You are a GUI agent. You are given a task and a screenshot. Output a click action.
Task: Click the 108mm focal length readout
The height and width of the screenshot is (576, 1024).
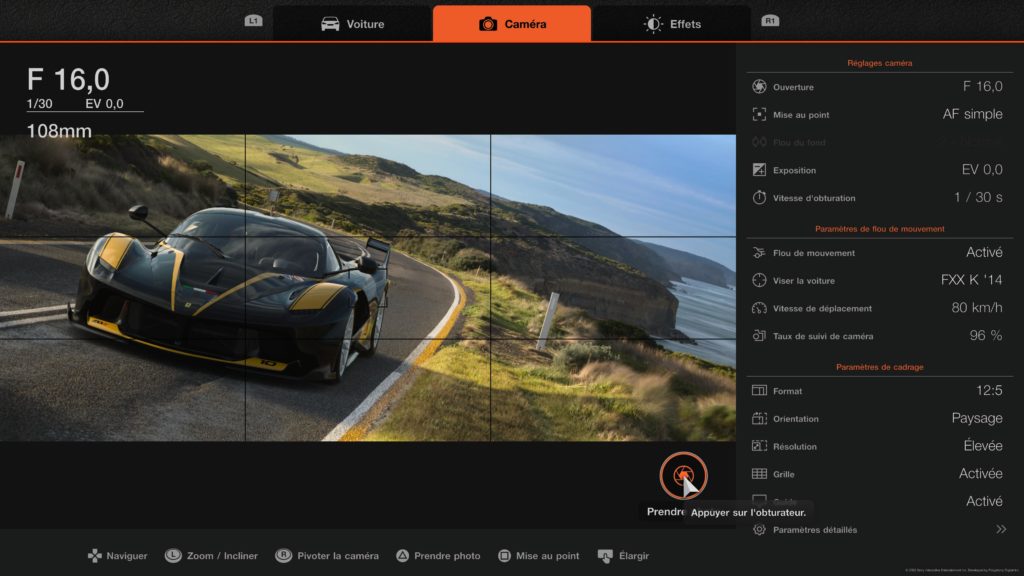click(59, 131)
